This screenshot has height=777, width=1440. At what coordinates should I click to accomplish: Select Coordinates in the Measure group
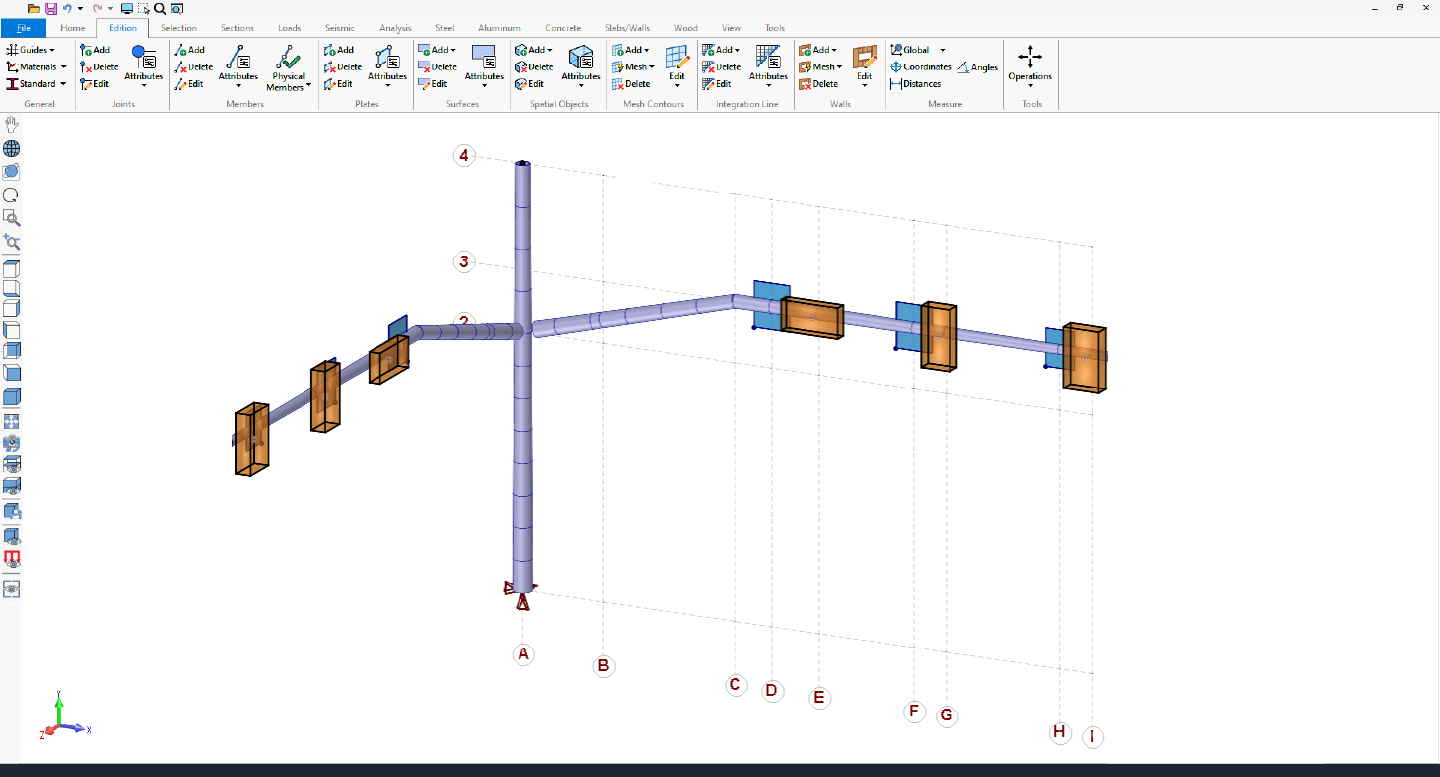click(925, 66)
